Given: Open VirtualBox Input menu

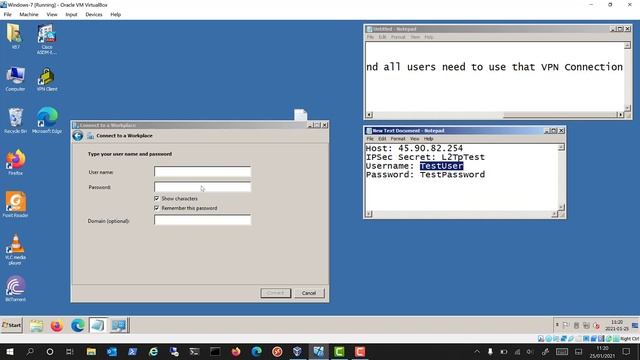Looking at the screenshot, I should coord(71,14).
